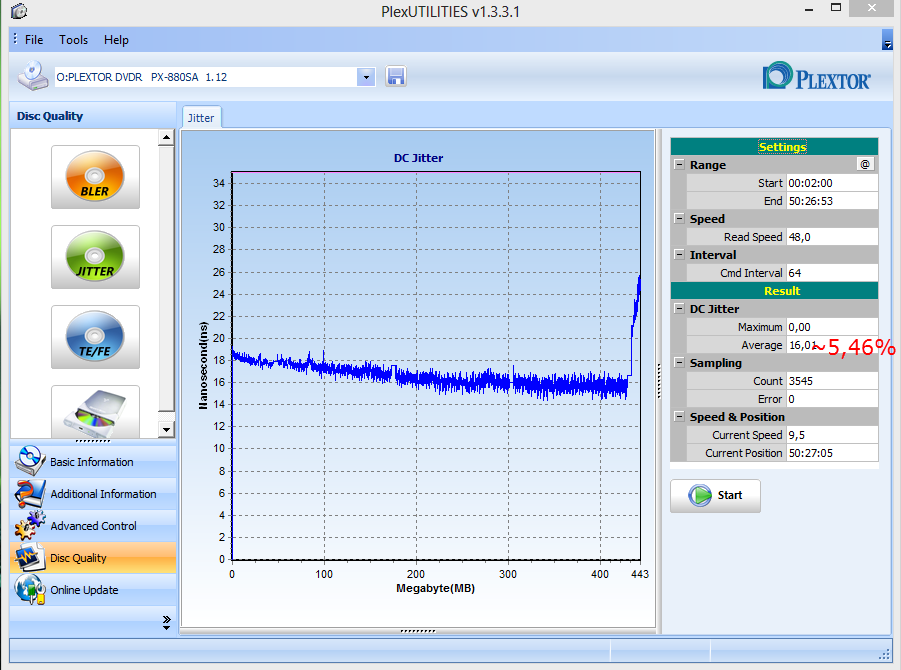Click the Current Position value 50:27:05
Screen dimensions: 901x670
click(832, 453)
